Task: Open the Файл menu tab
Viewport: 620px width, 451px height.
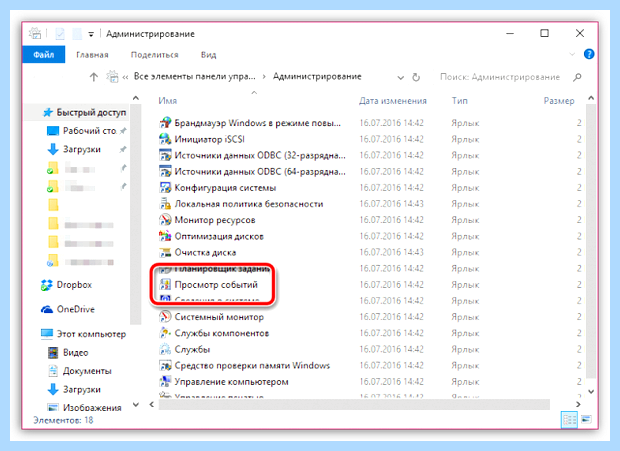Action: (x=43, y=55)
